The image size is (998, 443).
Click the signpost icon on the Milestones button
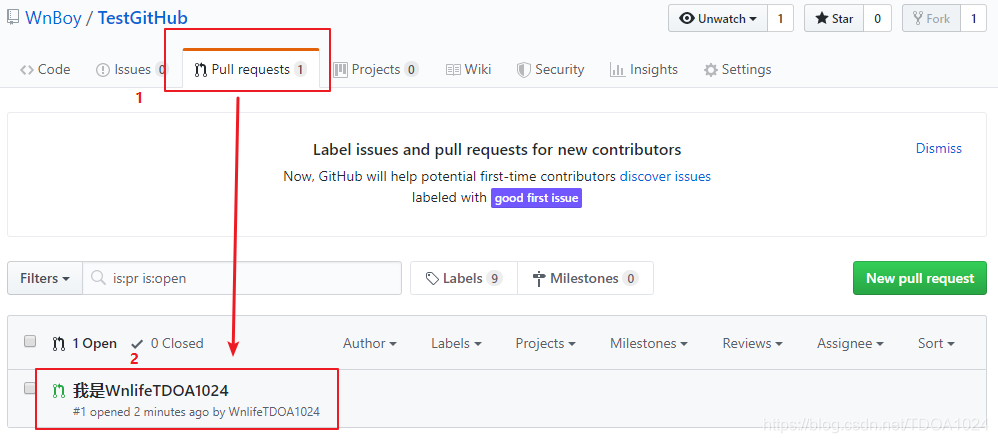click(539, 278)
